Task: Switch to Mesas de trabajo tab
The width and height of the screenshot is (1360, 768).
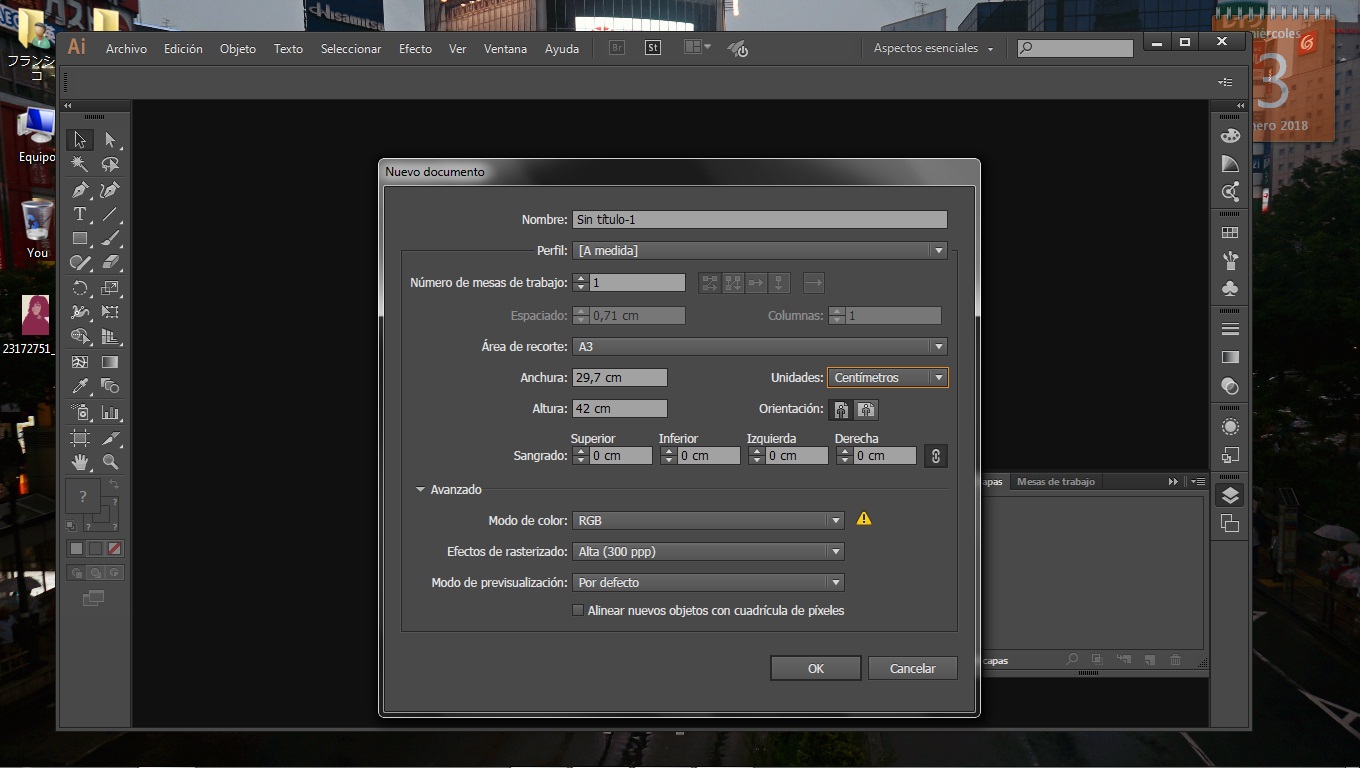Action: 1056,482
